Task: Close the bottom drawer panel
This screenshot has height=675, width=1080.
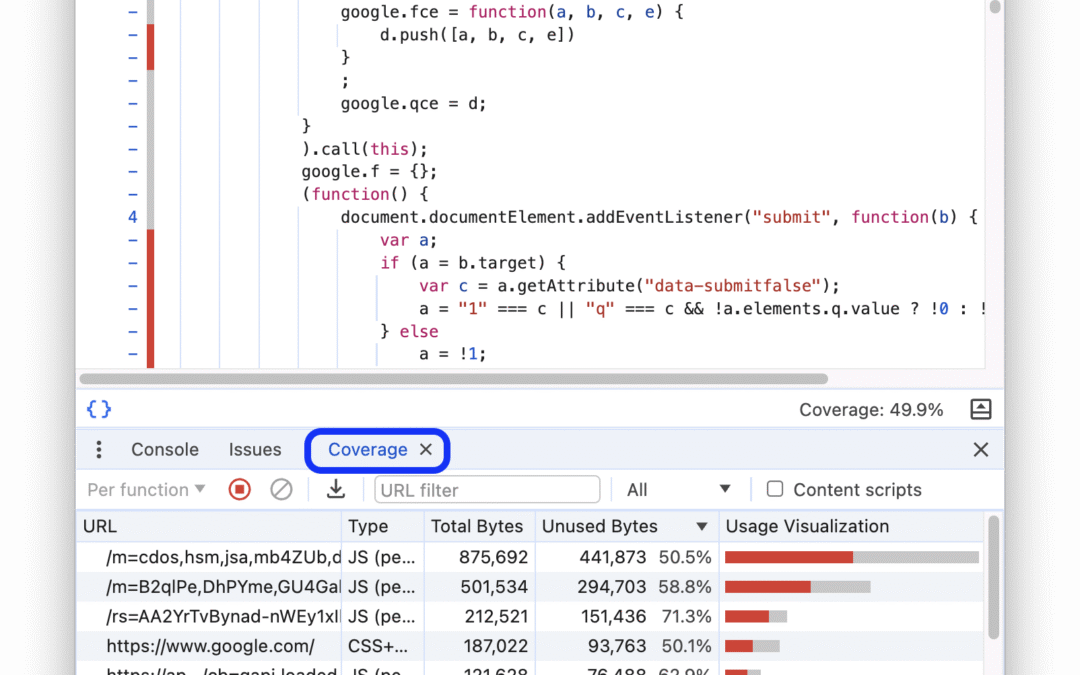Action: coord(981,450)
